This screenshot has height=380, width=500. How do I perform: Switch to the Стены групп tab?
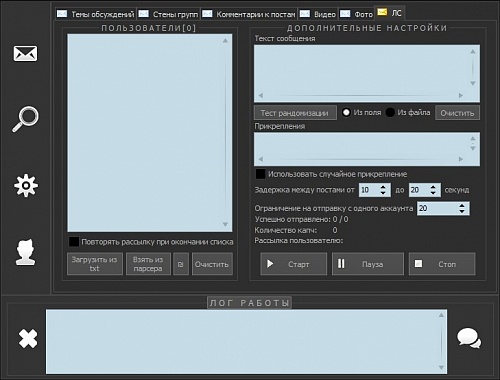tap(168, 14)
